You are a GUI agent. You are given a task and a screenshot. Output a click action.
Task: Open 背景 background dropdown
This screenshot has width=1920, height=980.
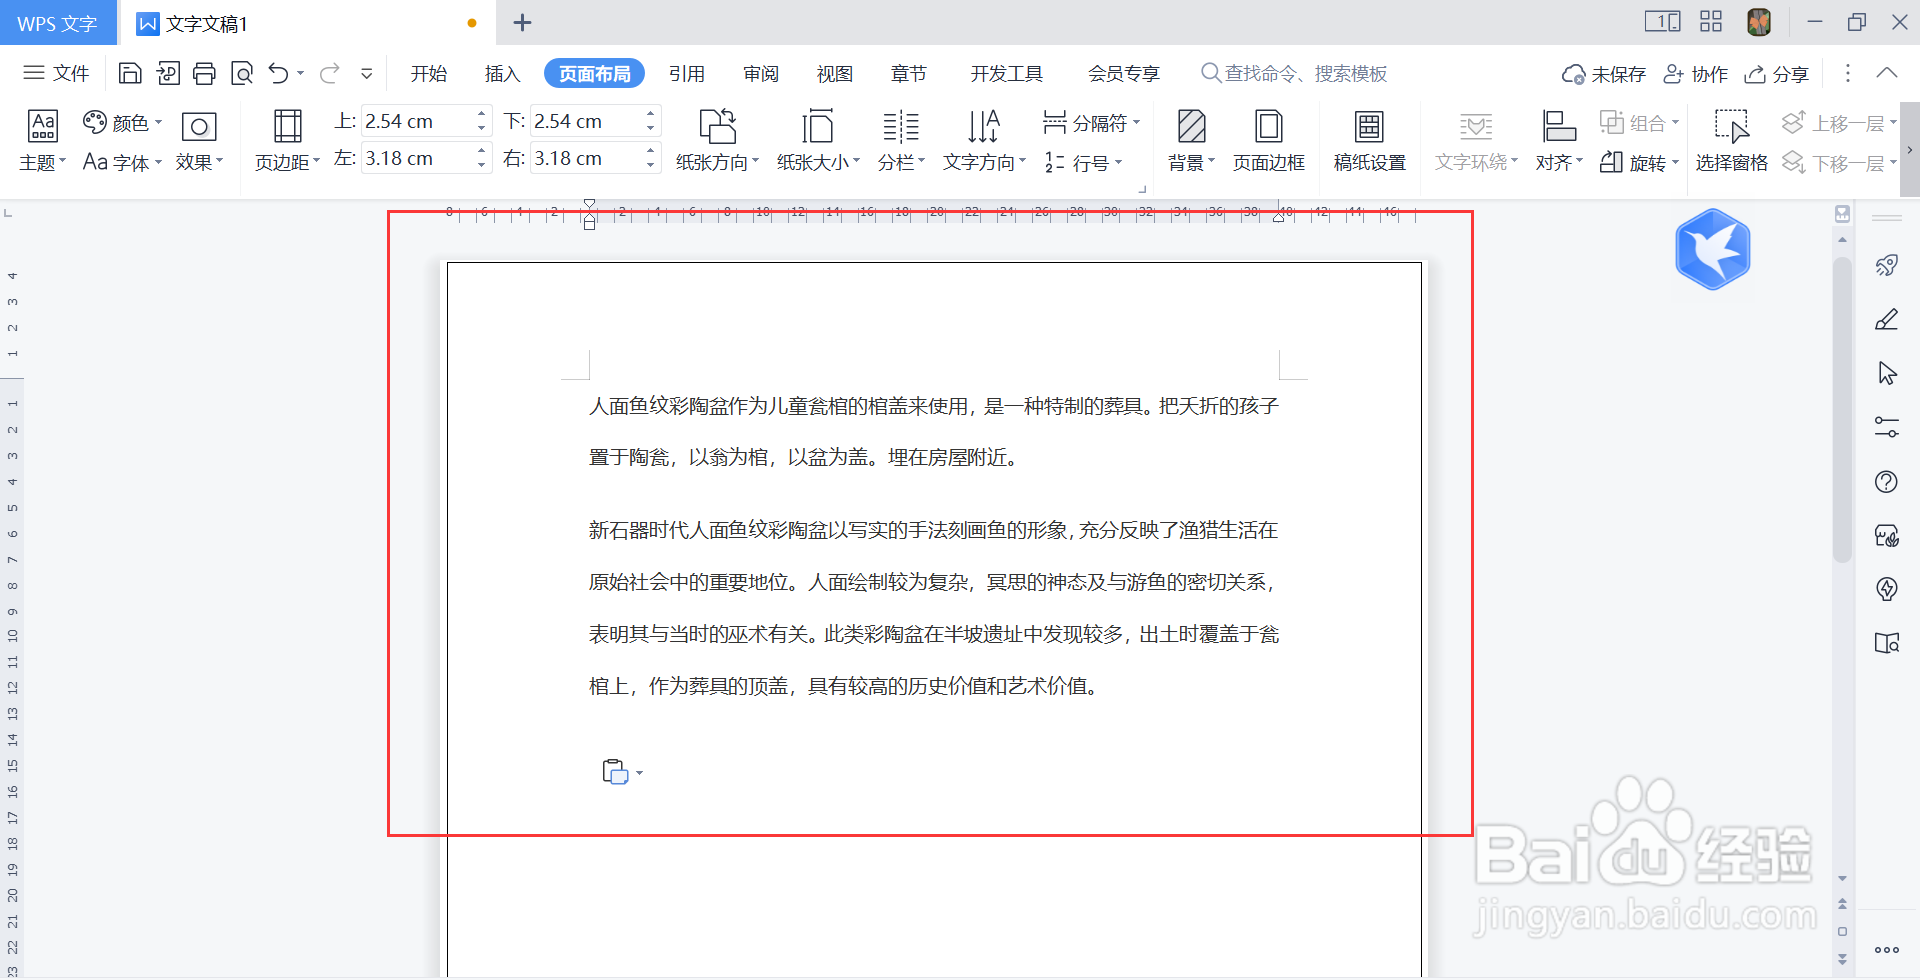pos(1191,141)
